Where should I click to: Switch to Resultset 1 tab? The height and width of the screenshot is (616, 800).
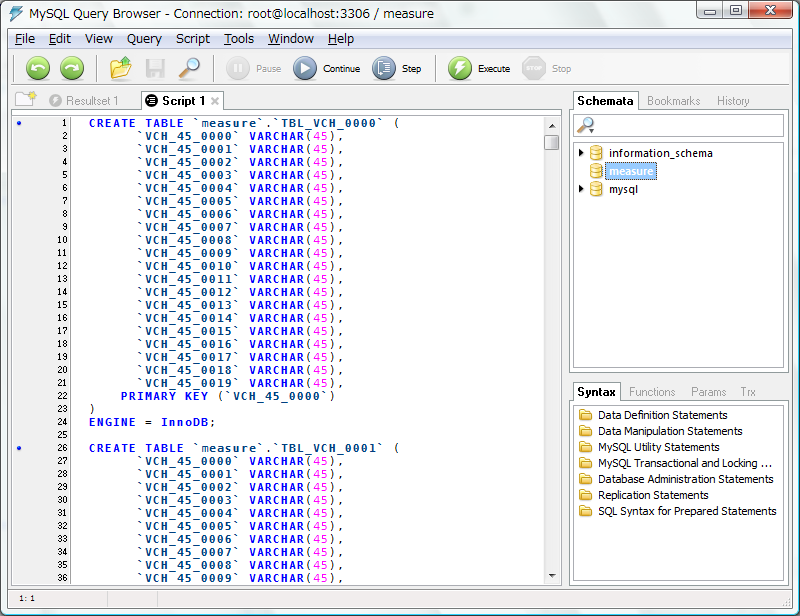click(84, 101)
